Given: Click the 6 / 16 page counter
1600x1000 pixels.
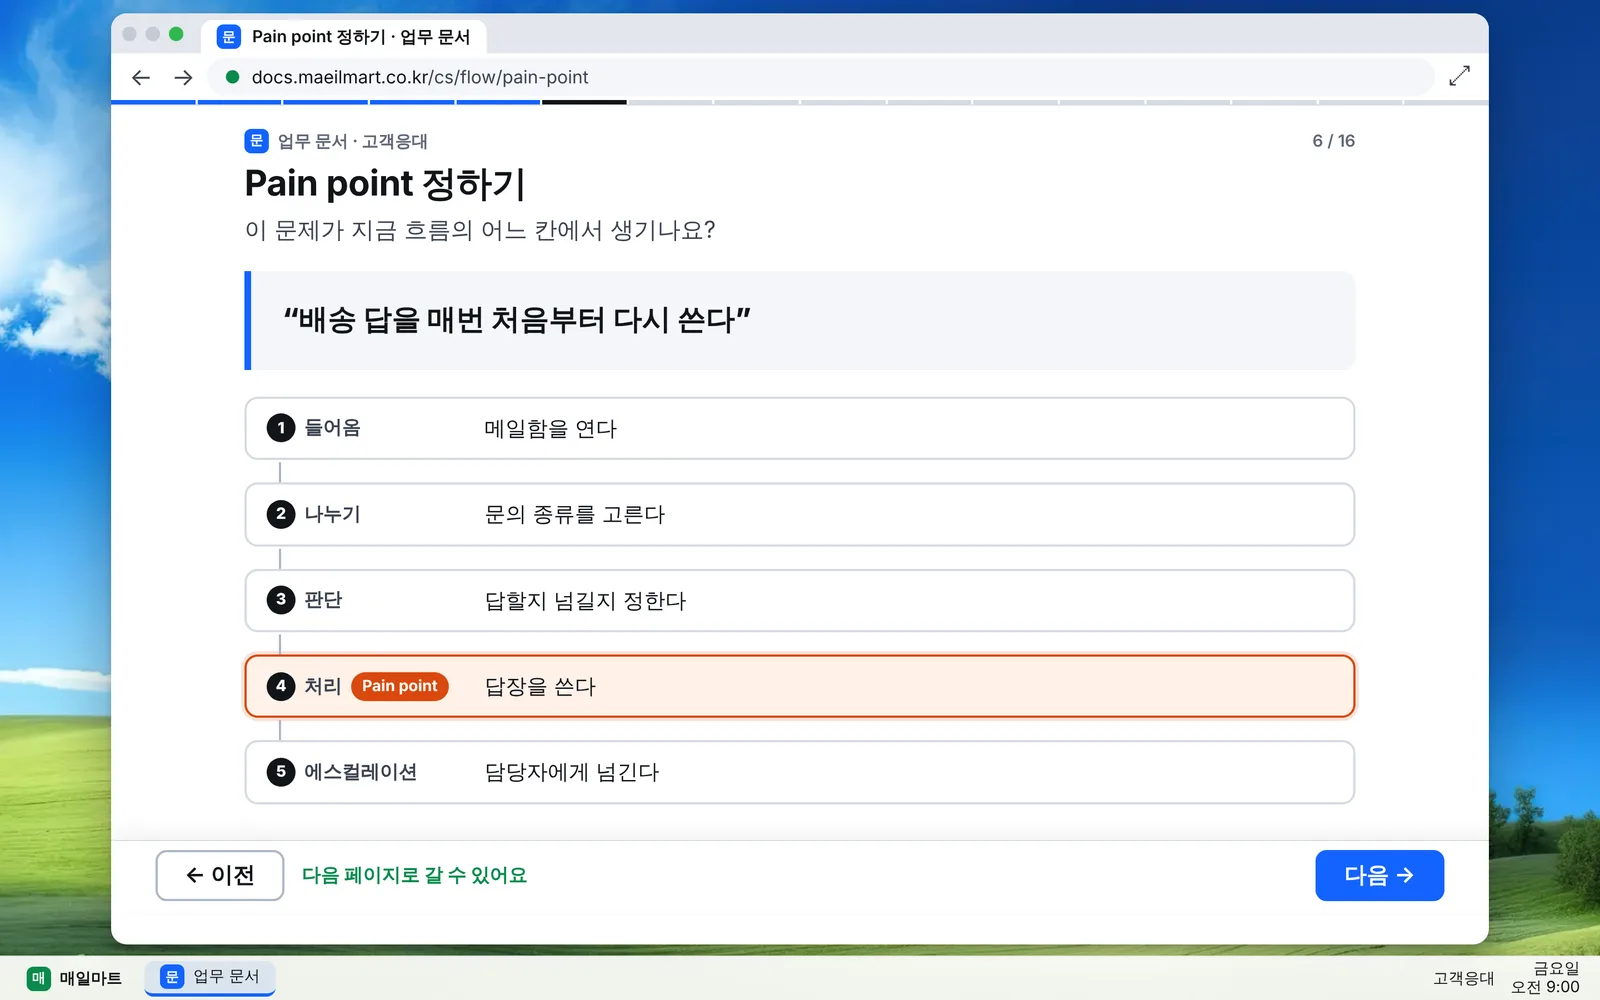Looking at the screenshot, I should (x=1333, y=141).
